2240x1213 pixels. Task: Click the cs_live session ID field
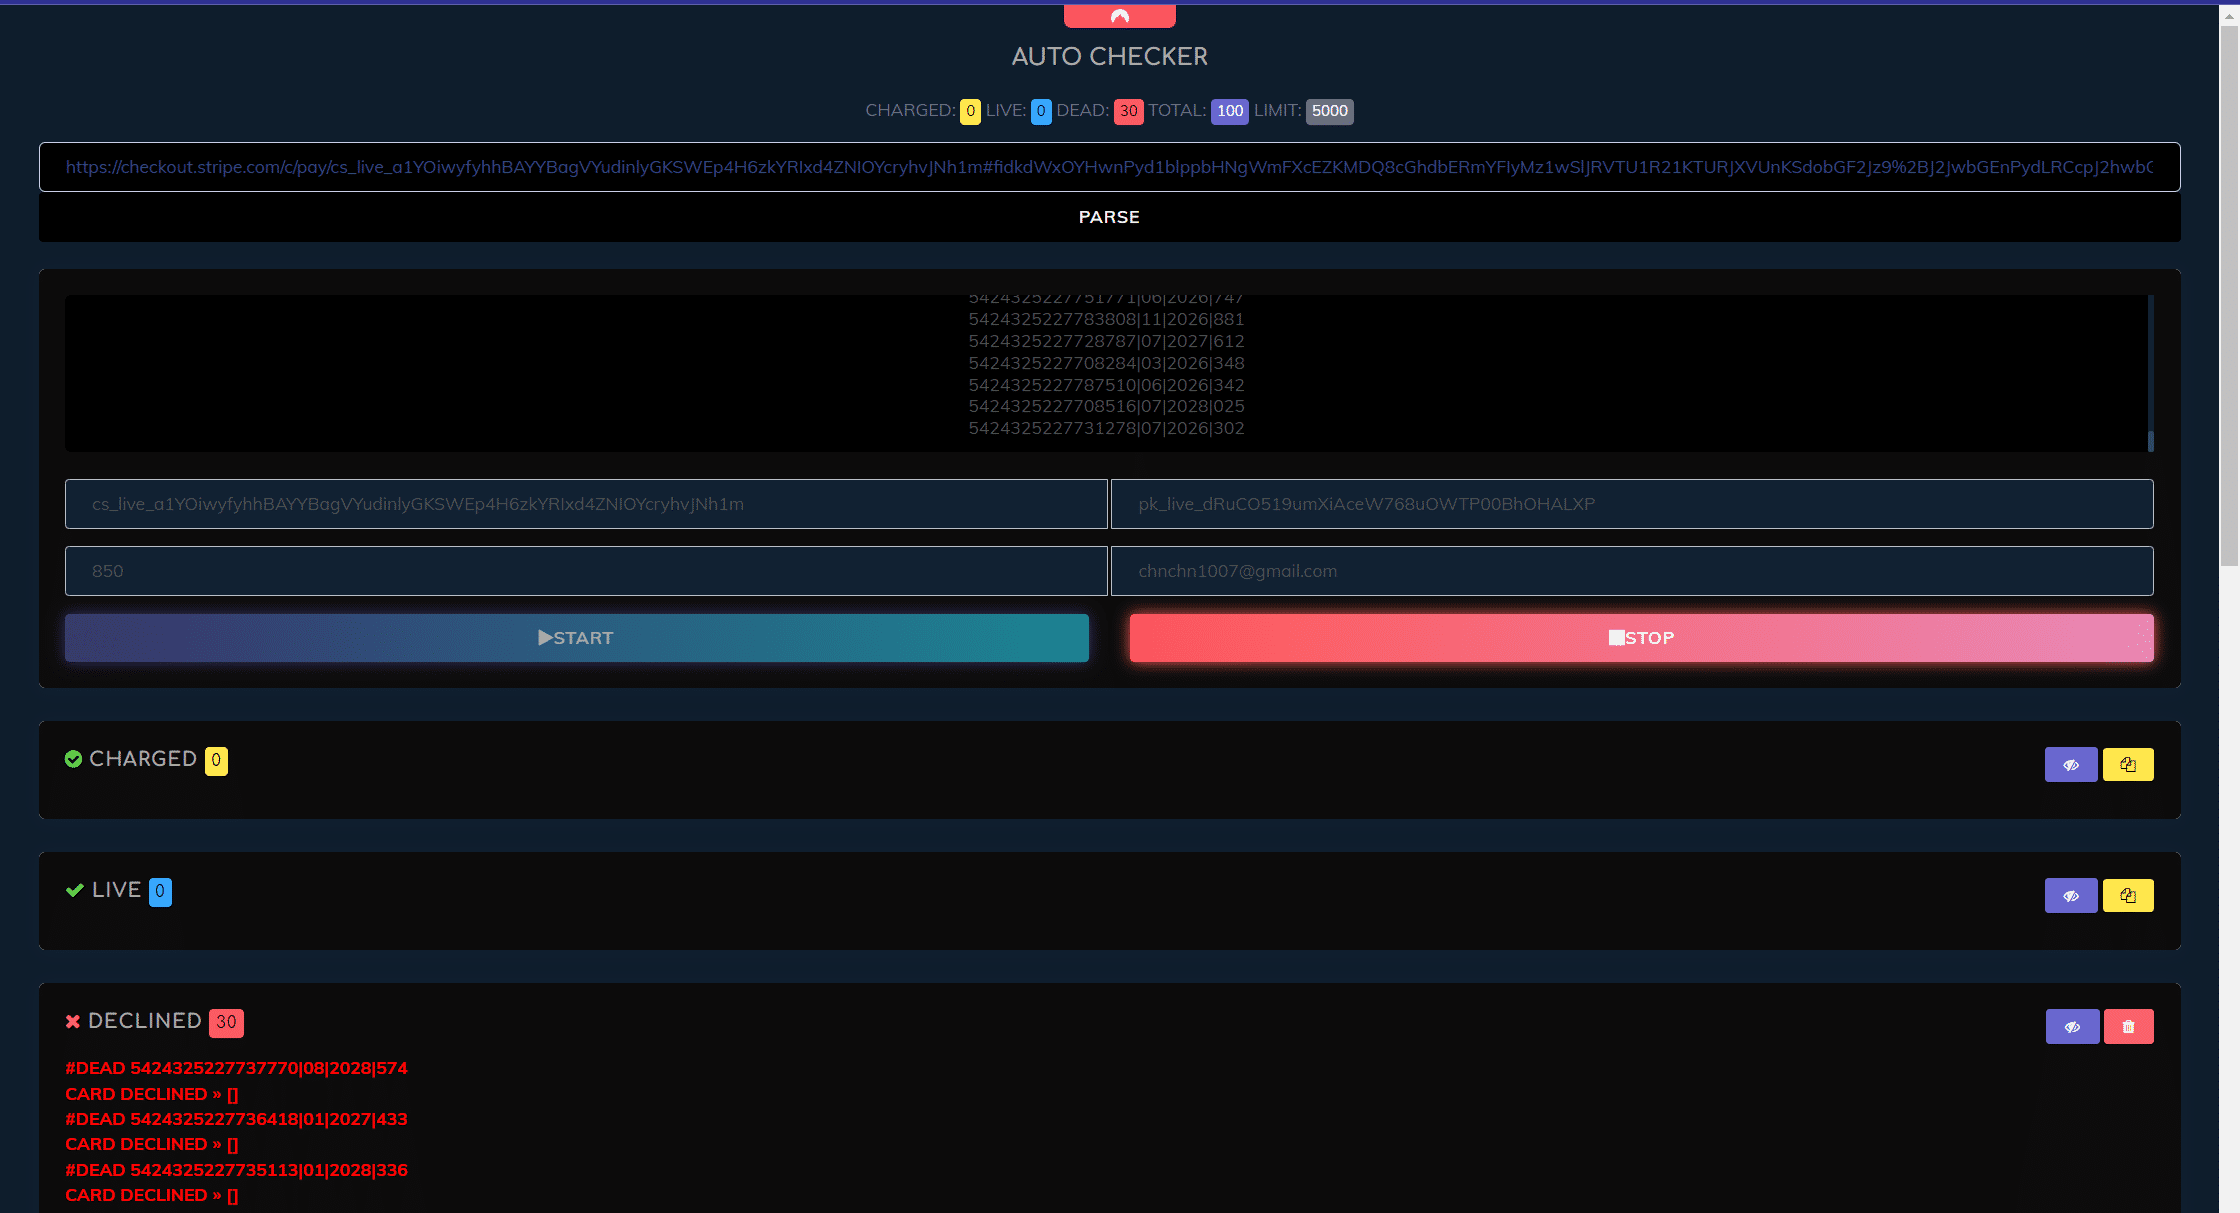coord(586,504)
